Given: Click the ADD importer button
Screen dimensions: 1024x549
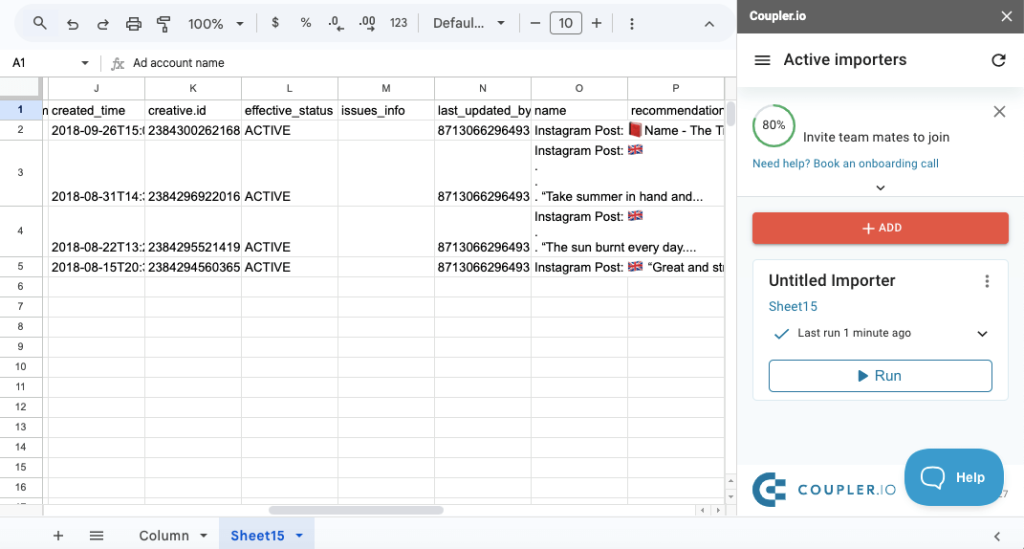Looking at the screenshot, I should pyautogui.click(x=880, y=228).
